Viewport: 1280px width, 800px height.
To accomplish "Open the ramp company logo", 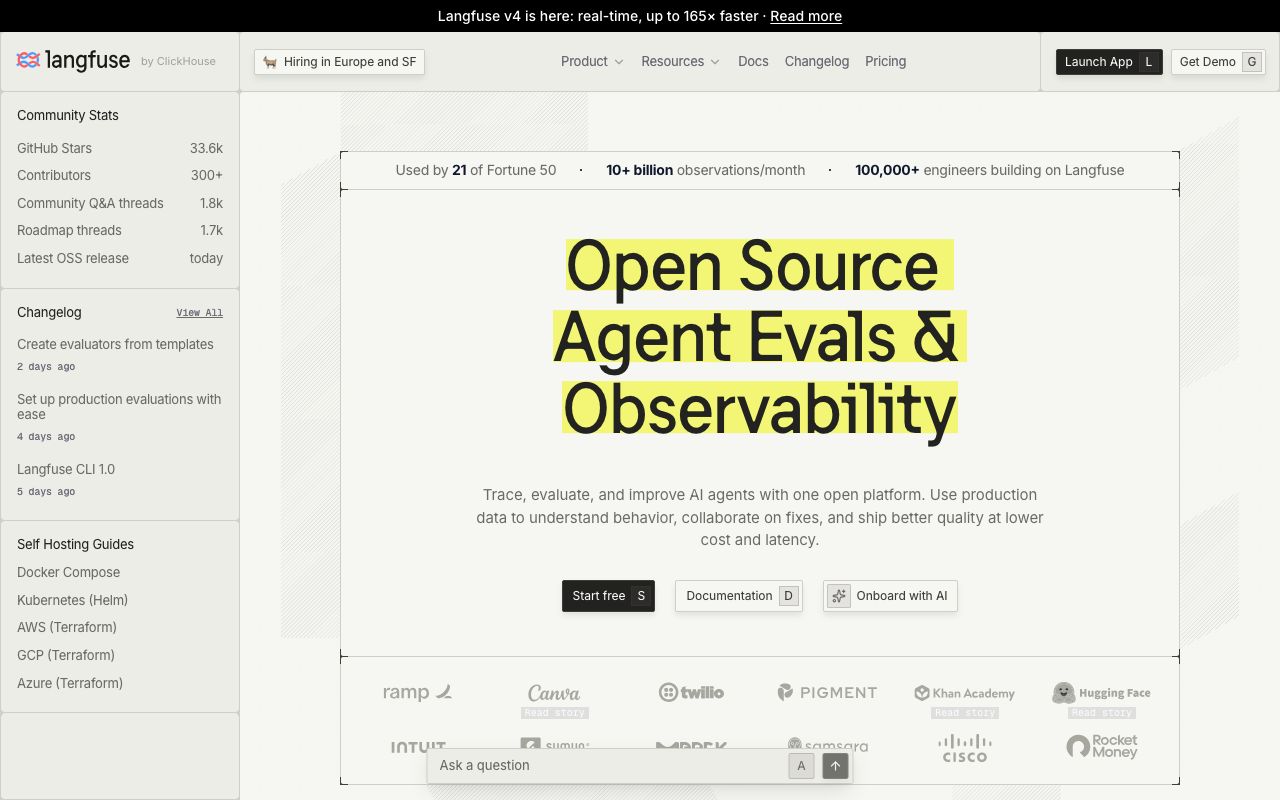I will tap(417, 692).
